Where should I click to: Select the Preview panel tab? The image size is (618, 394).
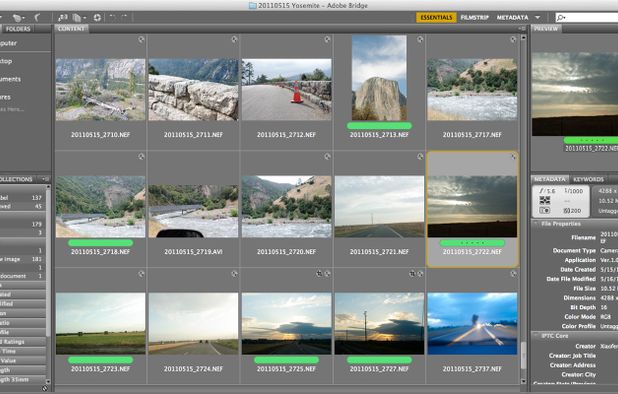(x=546, y=29)
